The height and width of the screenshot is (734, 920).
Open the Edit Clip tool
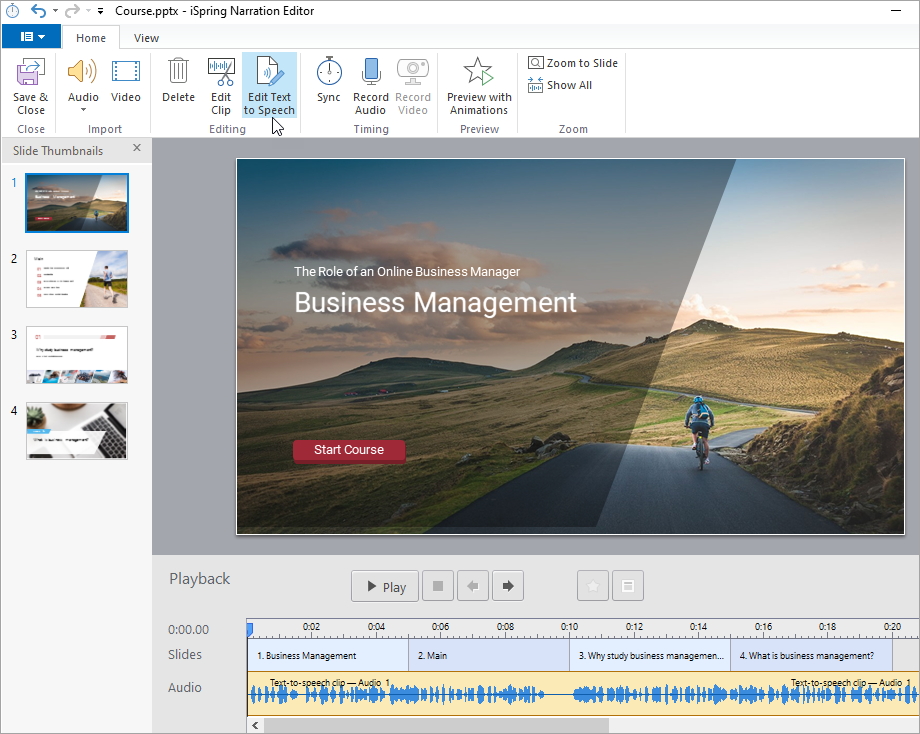click(221, 86)
